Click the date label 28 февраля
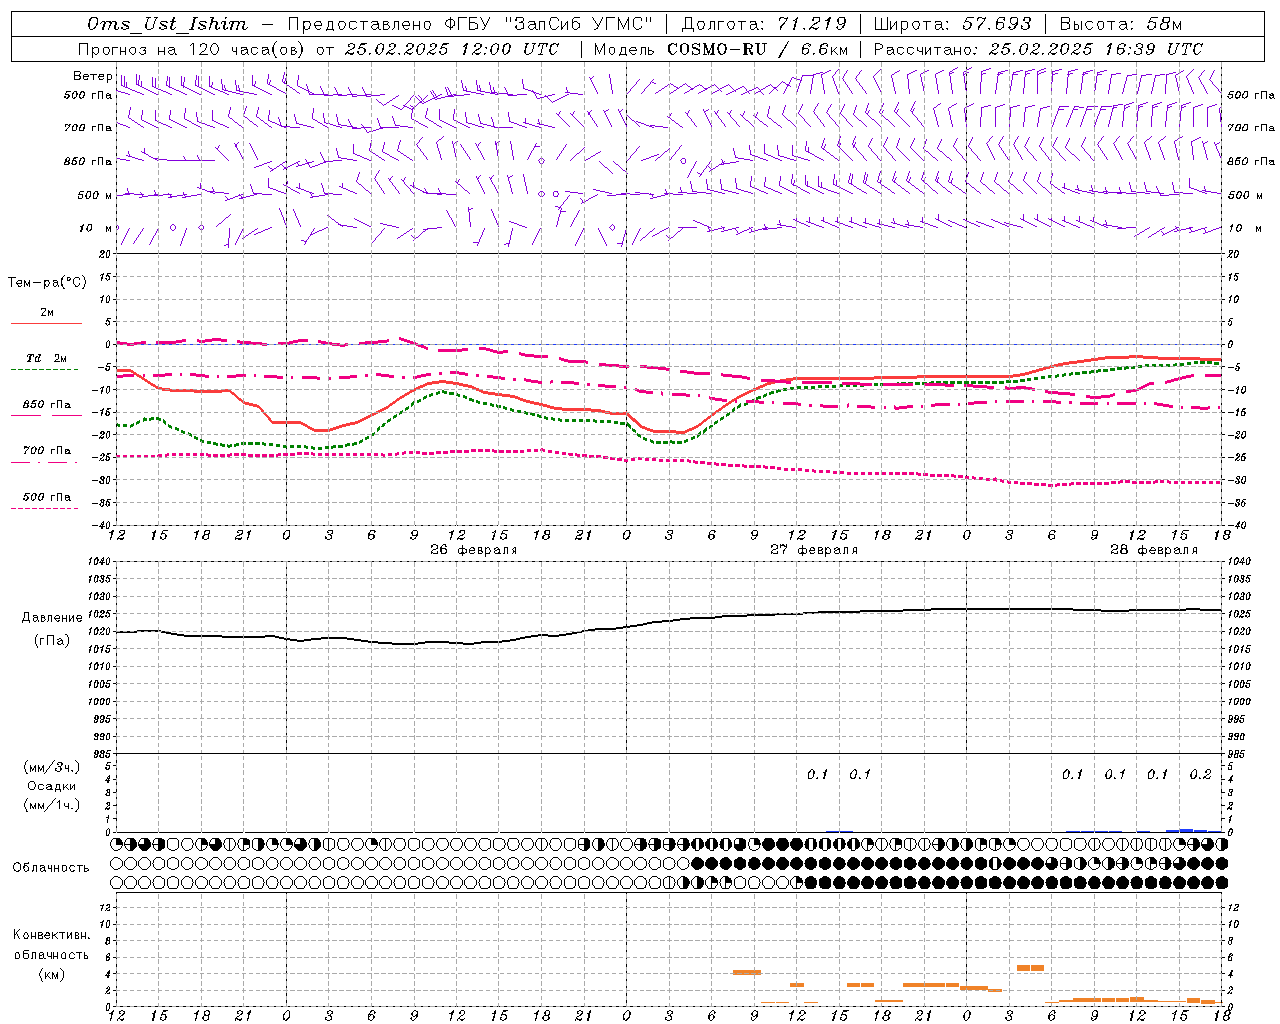The width and height of the screenshot is (1280, 1024). pos(1154,550)
